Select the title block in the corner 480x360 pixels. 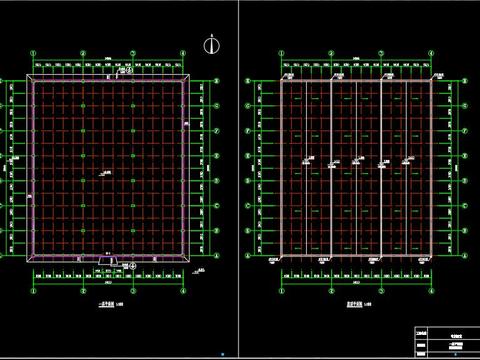[447, 341]
